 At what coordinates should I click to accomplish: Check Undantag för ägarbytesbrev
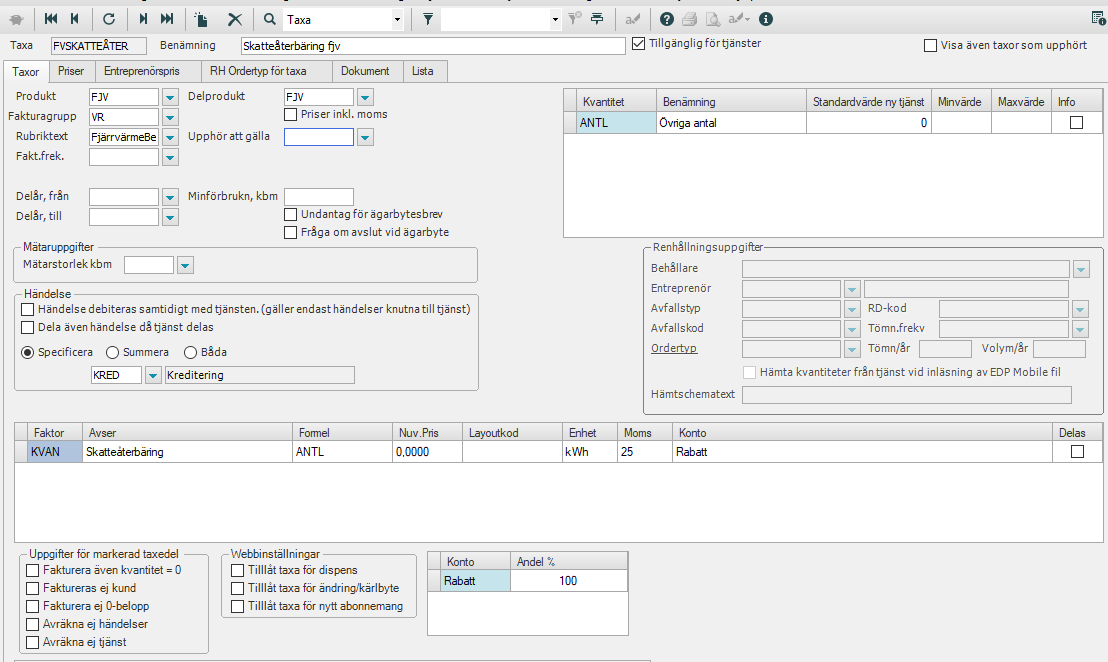click(x=290, y=214)
